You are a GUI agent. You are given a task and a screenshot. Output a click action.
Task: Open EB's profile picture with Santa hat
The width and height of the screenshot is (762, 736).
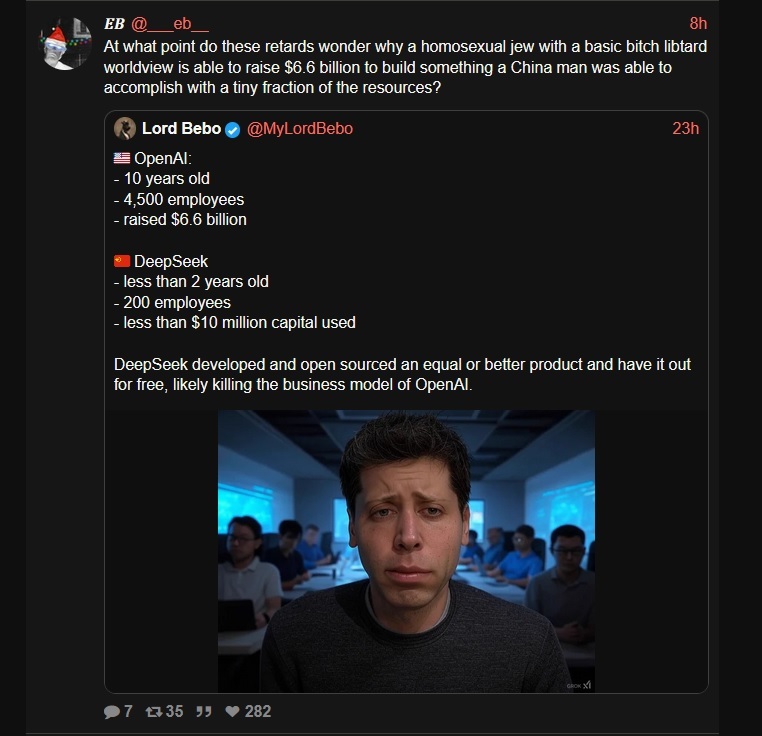point(65,44)
